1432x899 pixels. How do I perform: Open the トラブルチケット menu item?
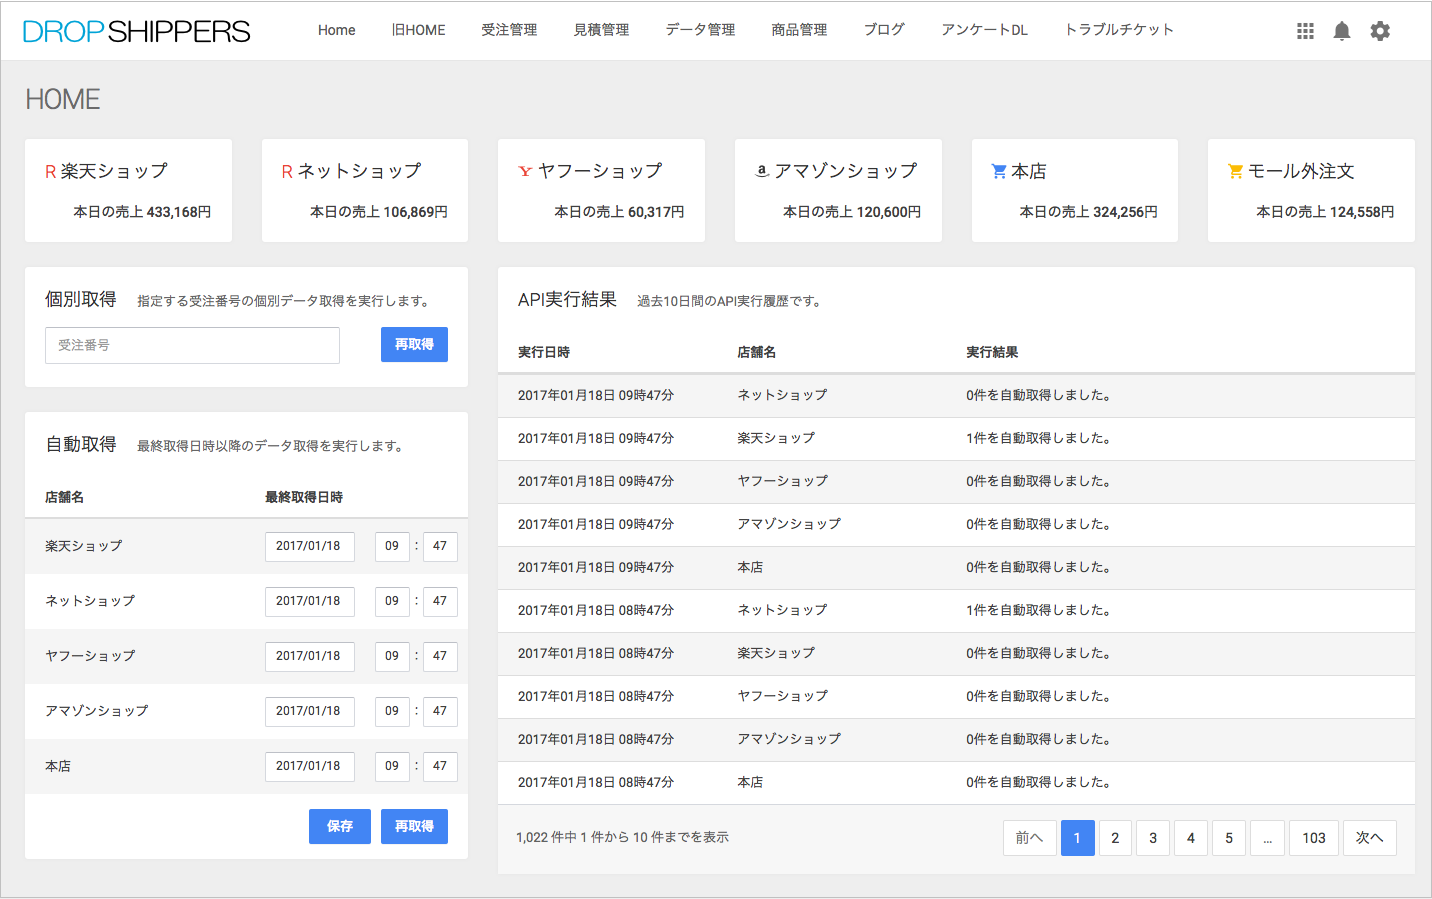pos(1119,30)
